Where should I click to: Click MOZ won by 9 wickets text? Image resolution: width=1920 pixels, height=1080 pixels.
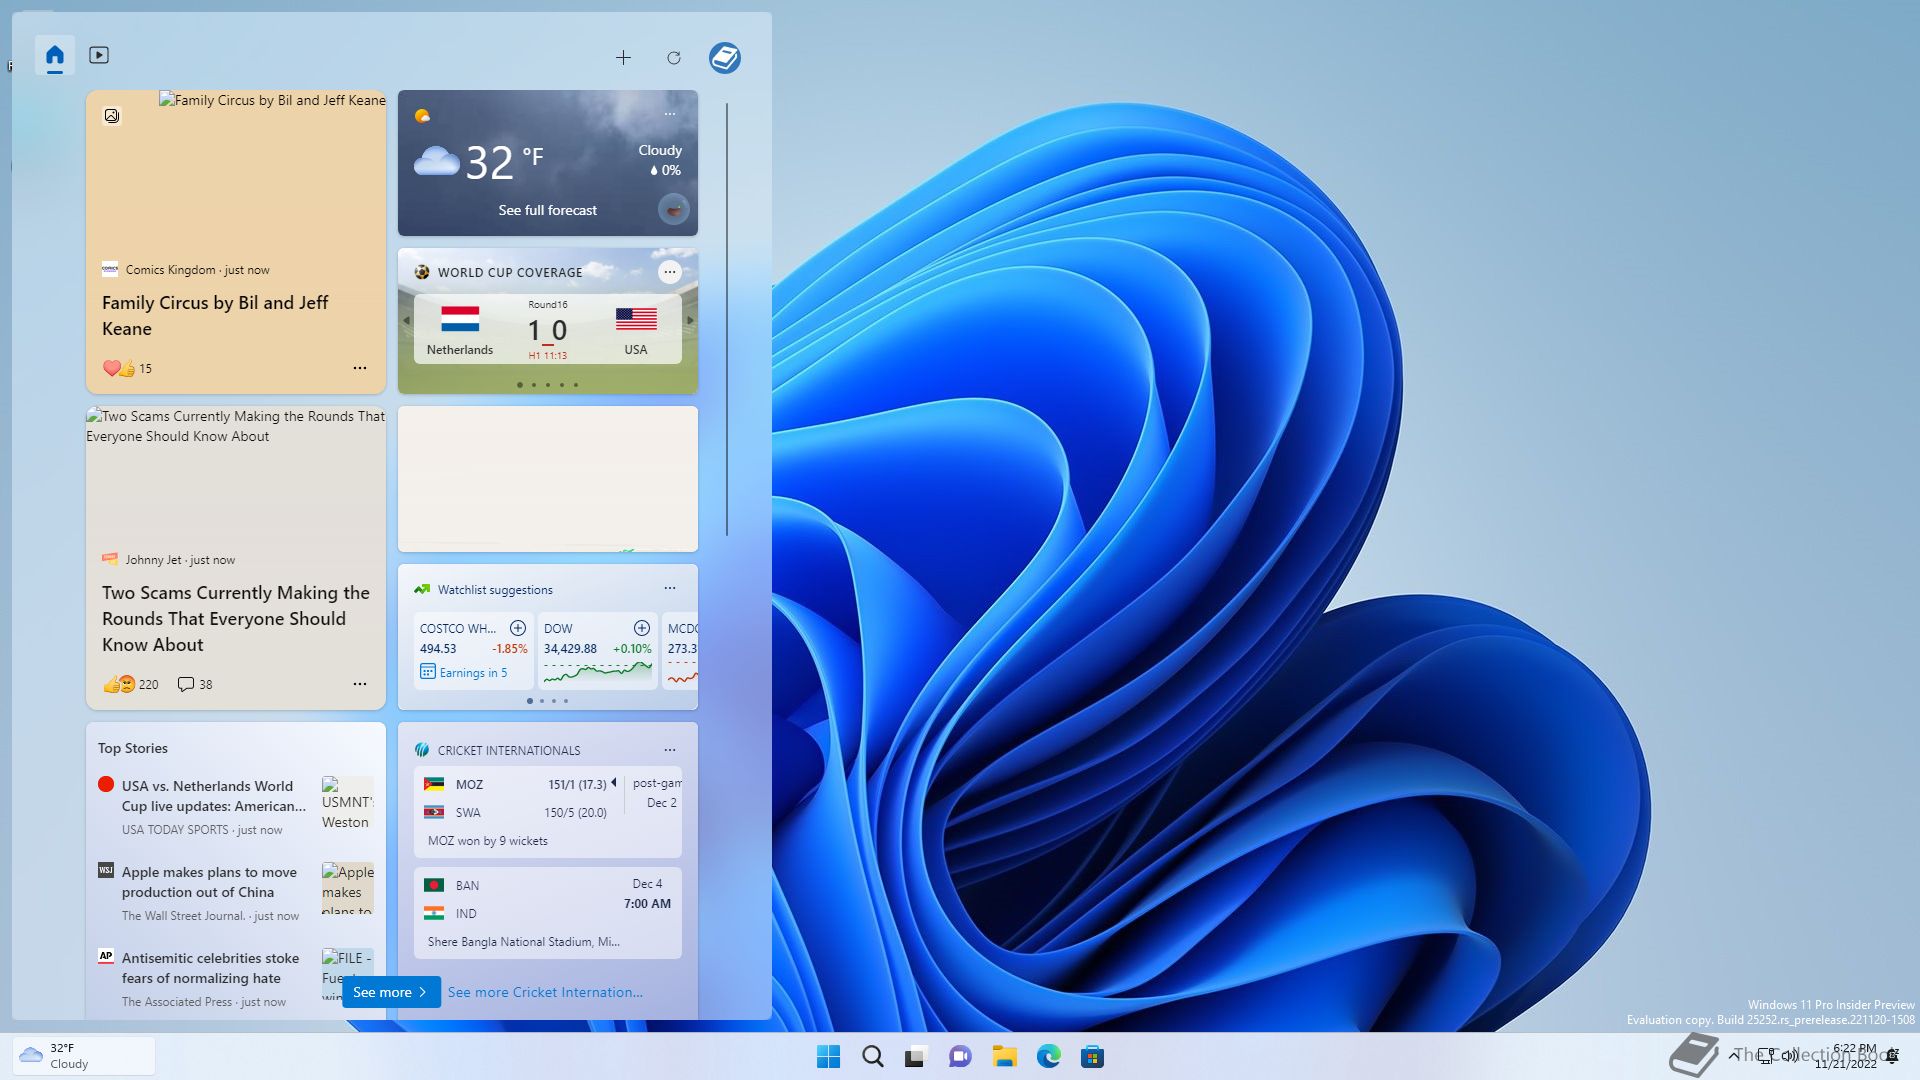coord(488,841)
